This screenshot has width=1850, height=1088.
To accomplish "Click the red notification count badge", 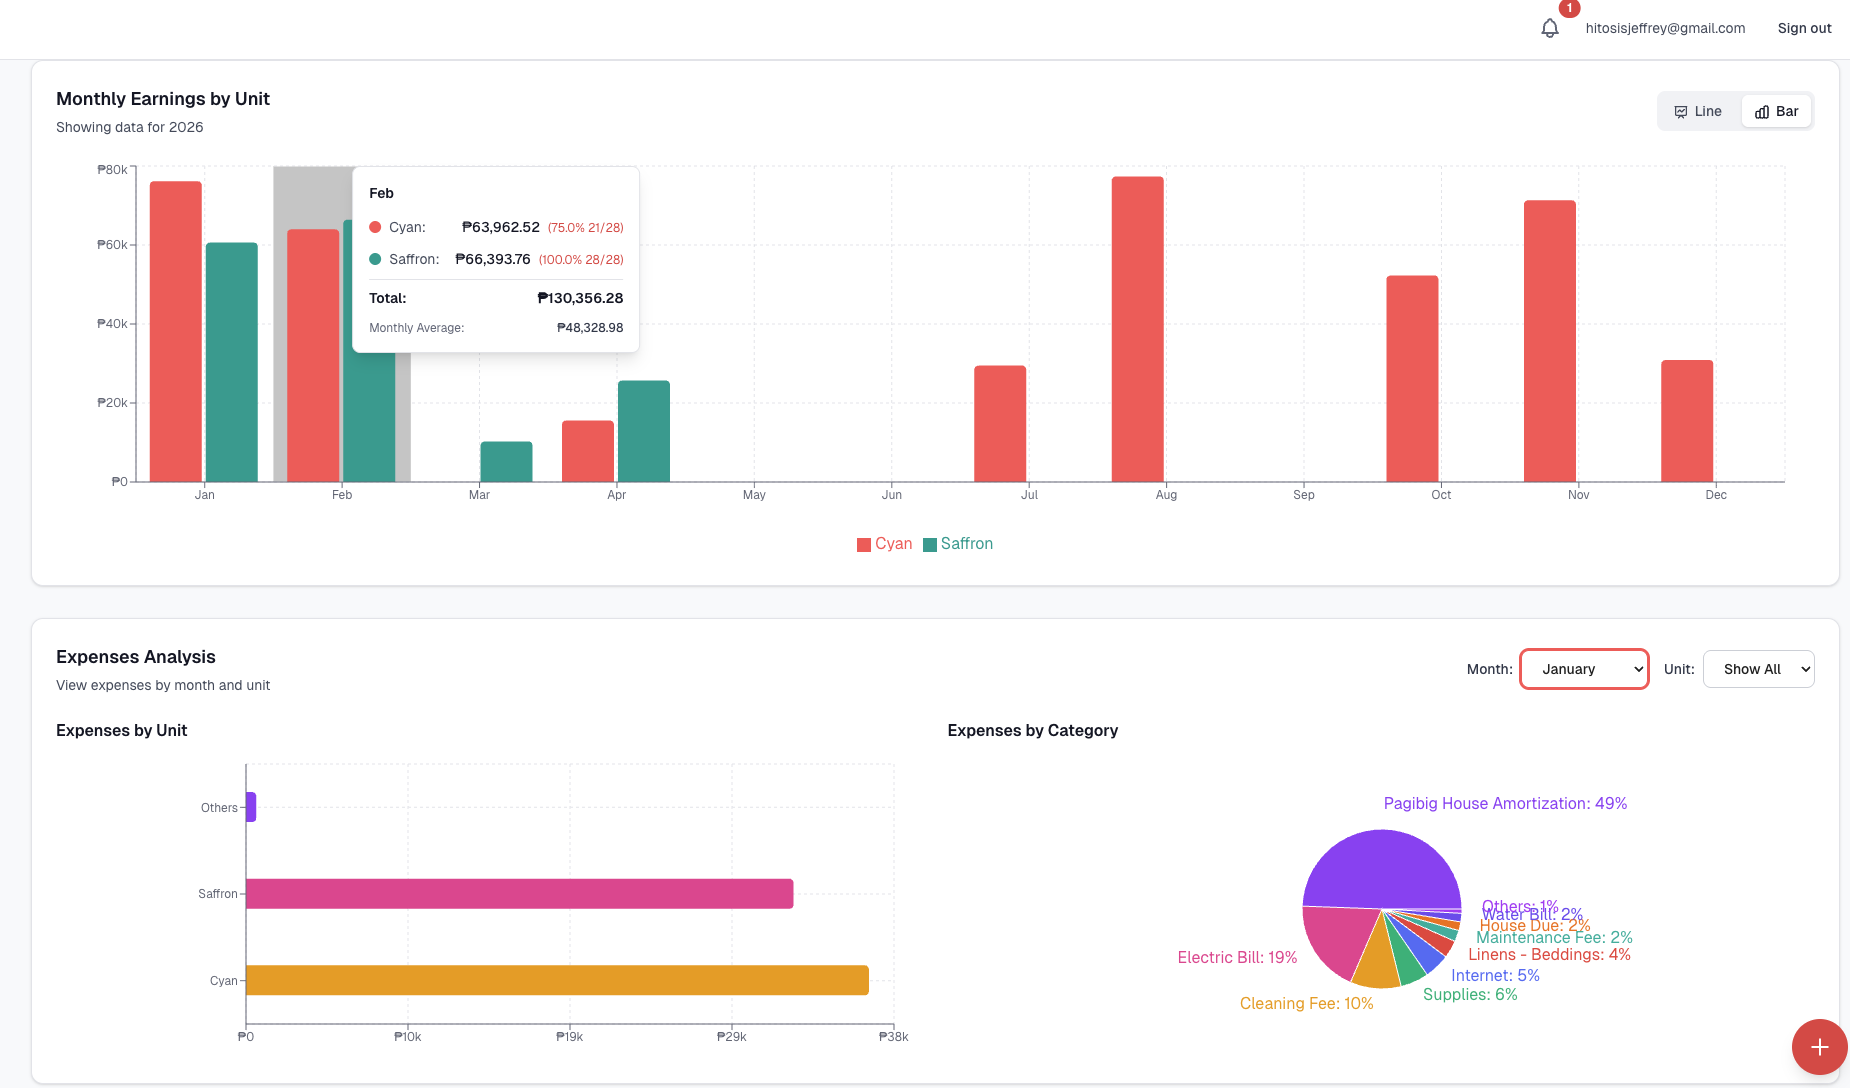I will (1569, 8).
